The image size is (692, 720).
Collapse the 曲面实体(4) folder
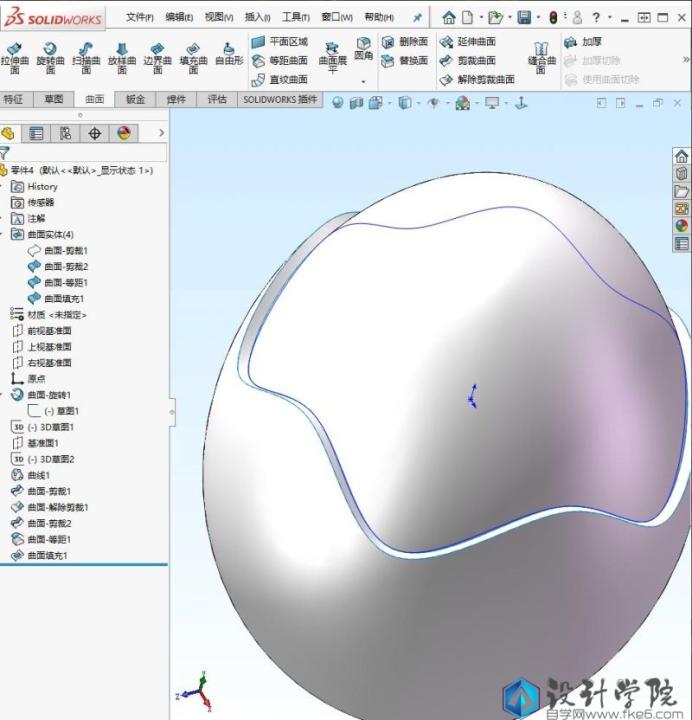[x=4, y=235]
